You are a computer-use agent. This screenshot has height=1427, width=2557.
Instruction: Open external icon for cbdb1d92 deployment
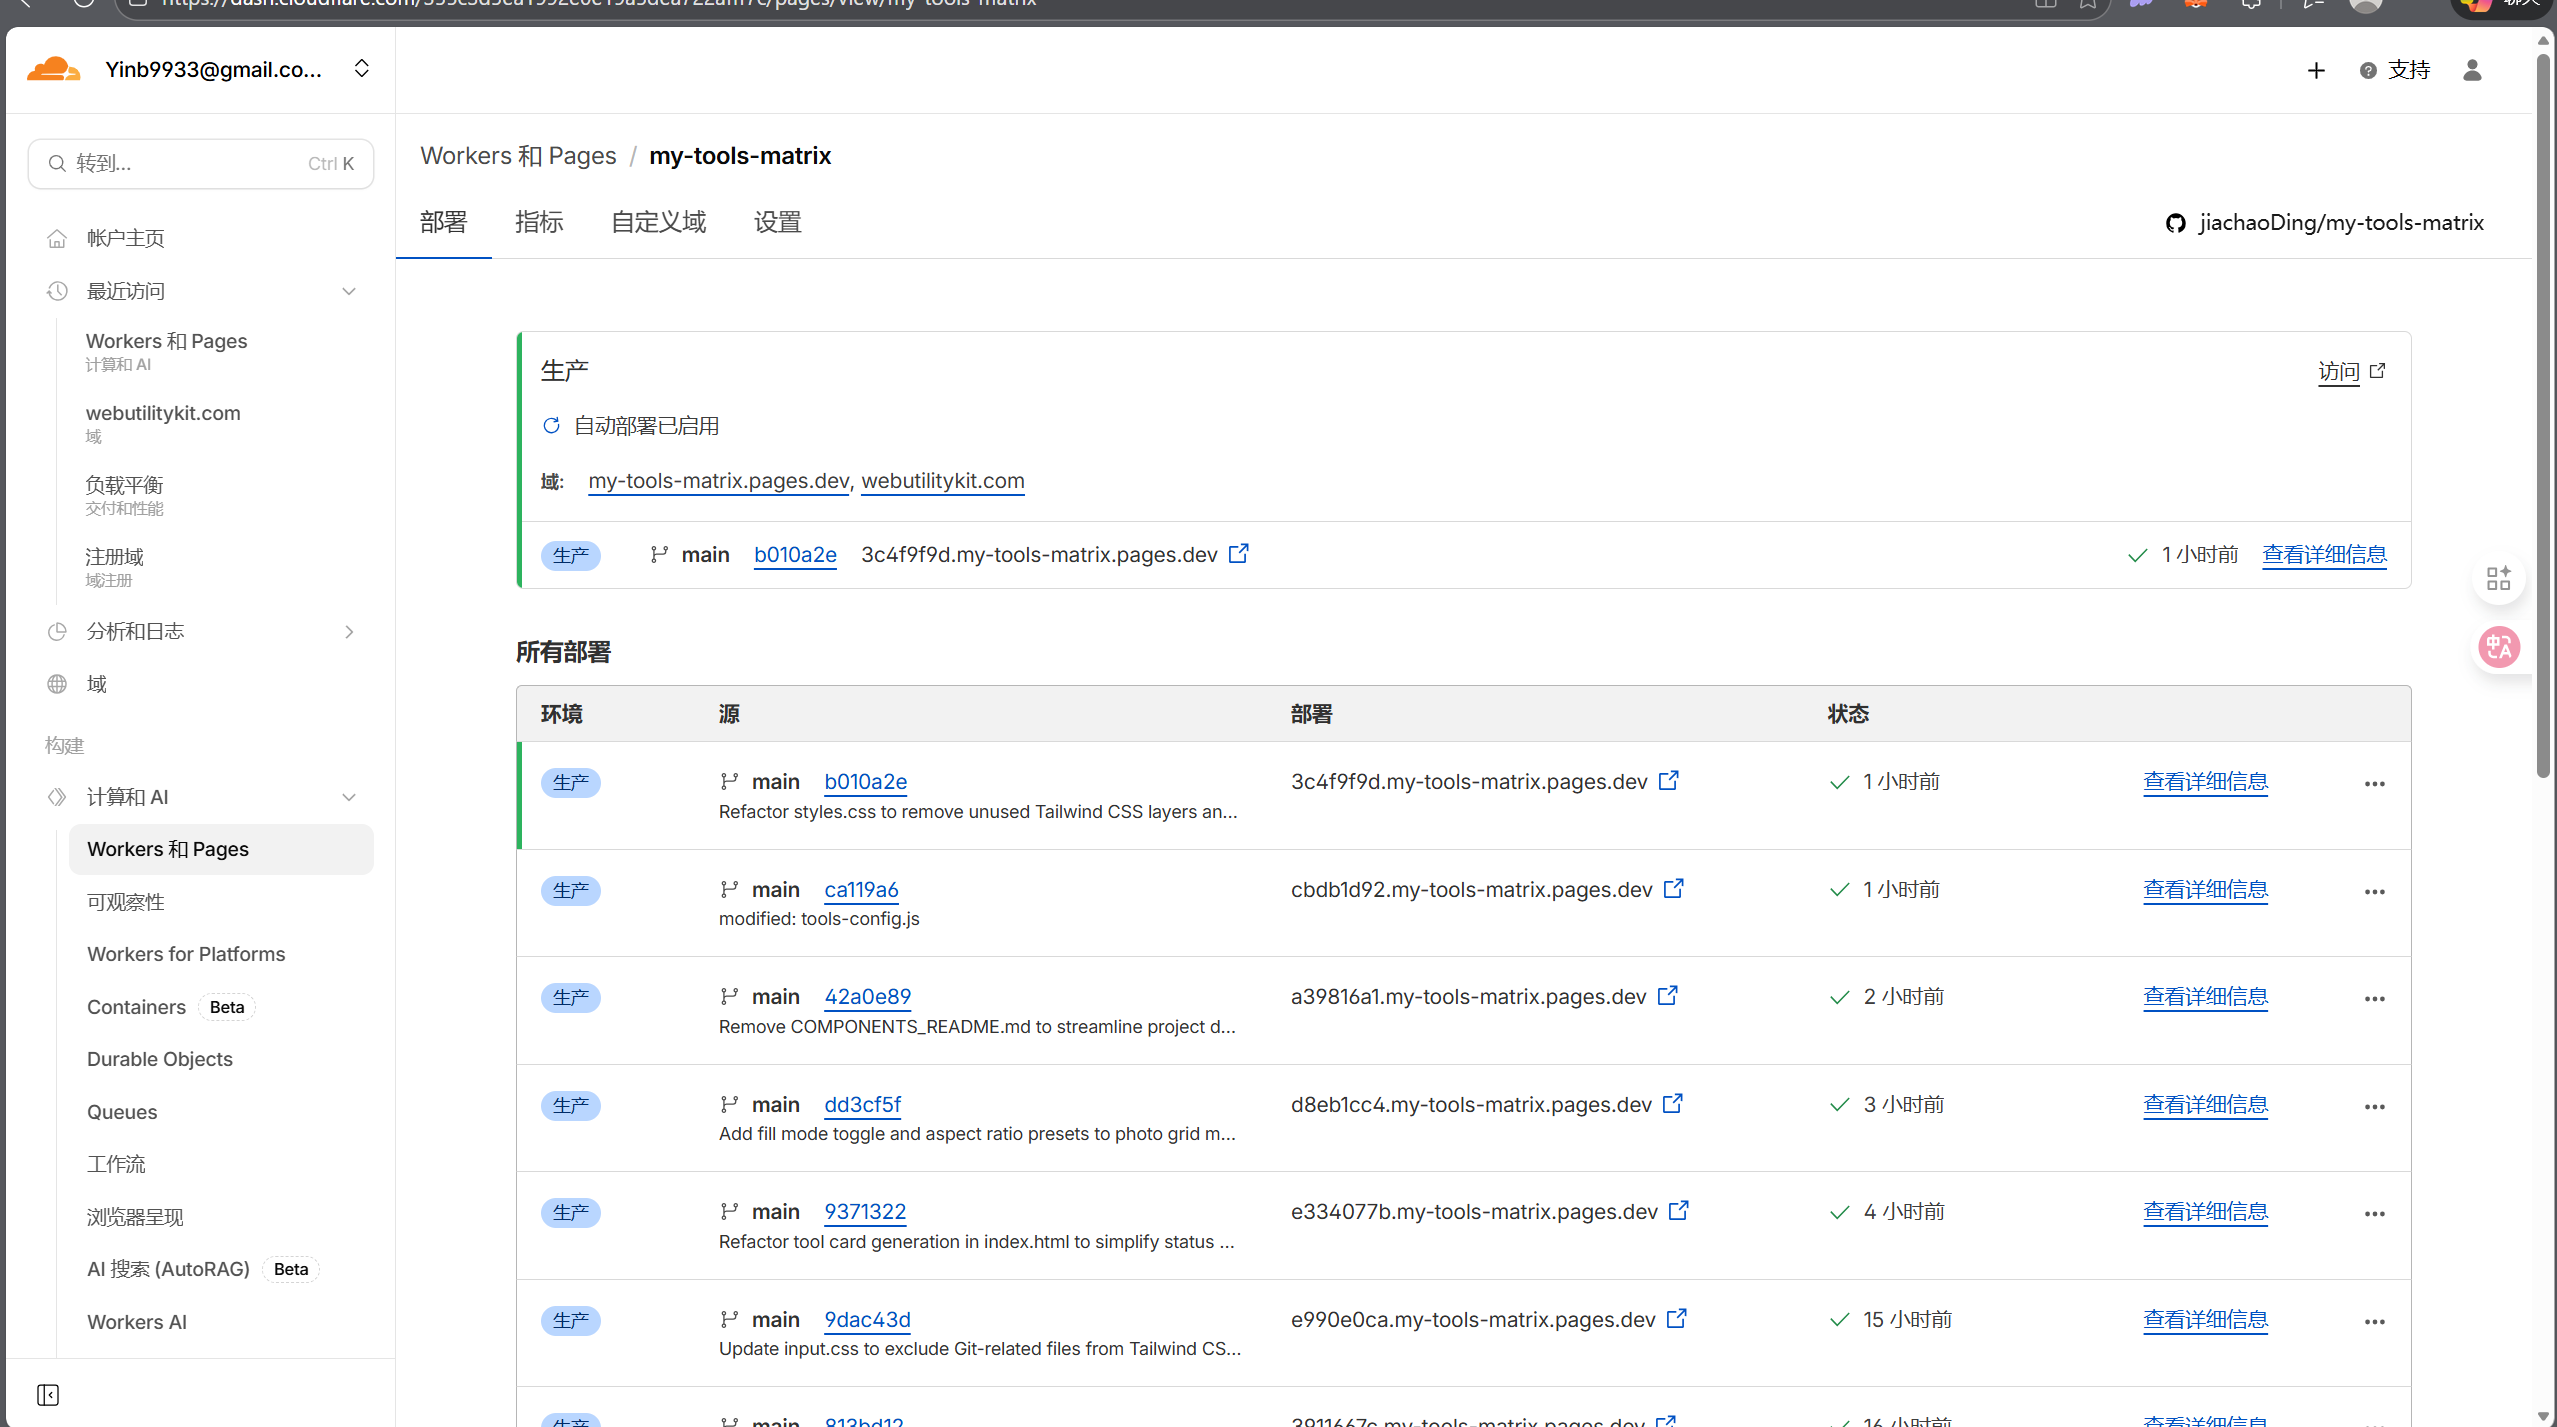tap(1673, 888)
